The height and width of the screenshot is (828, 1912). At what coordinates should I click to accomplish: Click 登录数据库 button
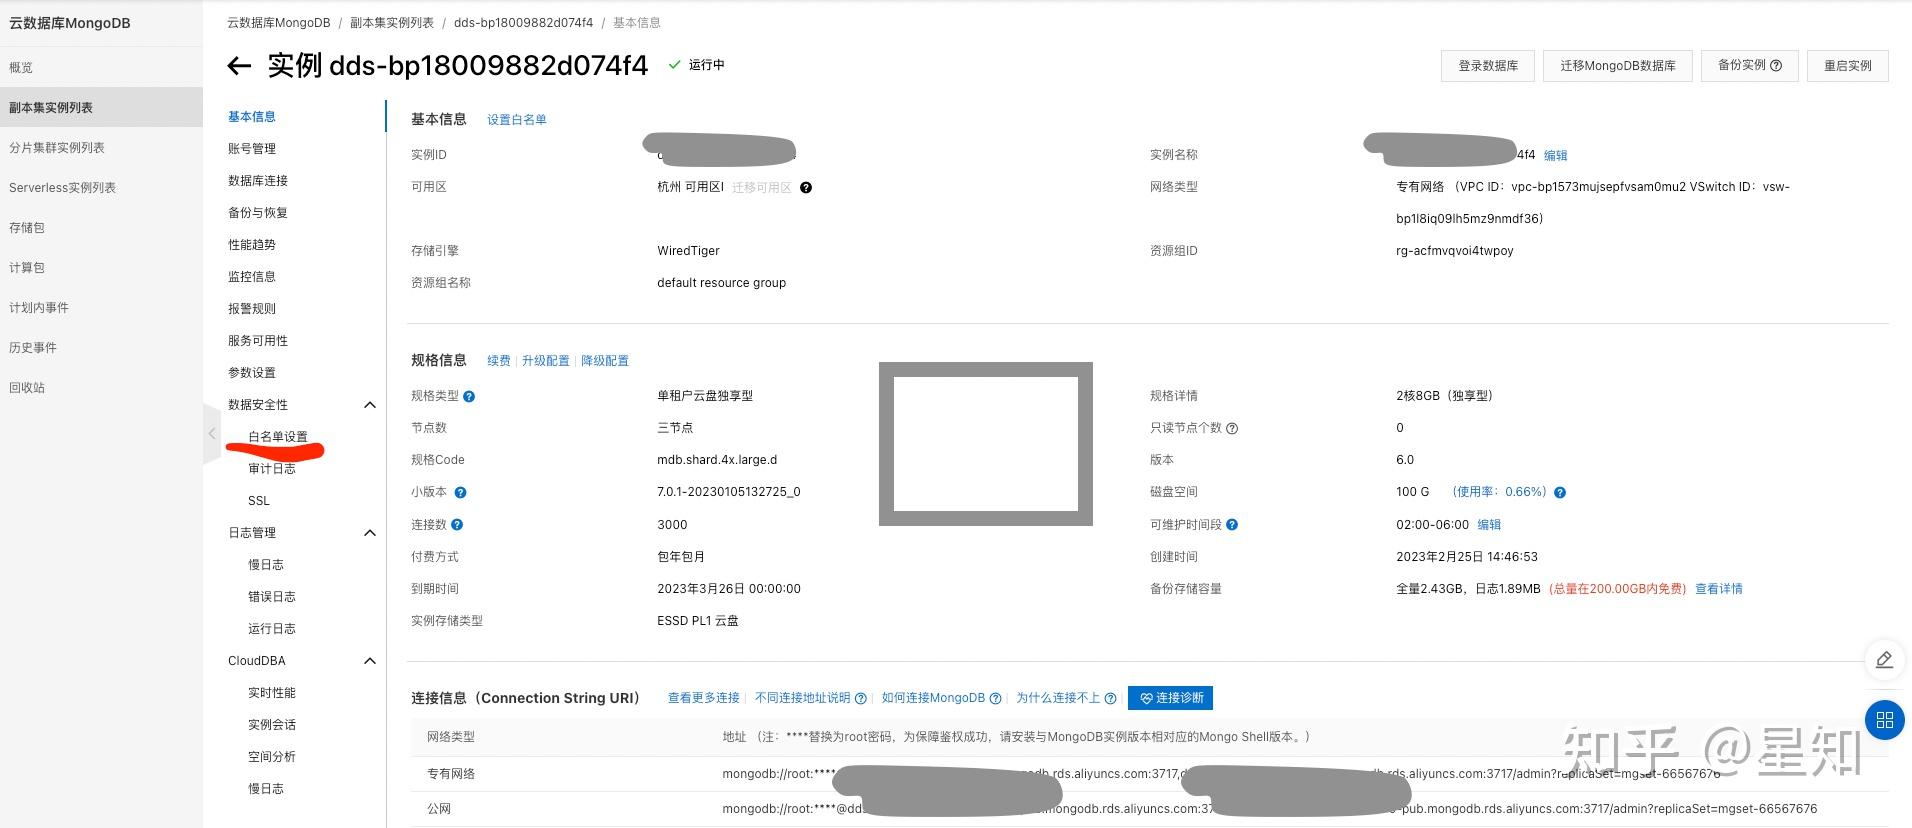(1488, 66)
